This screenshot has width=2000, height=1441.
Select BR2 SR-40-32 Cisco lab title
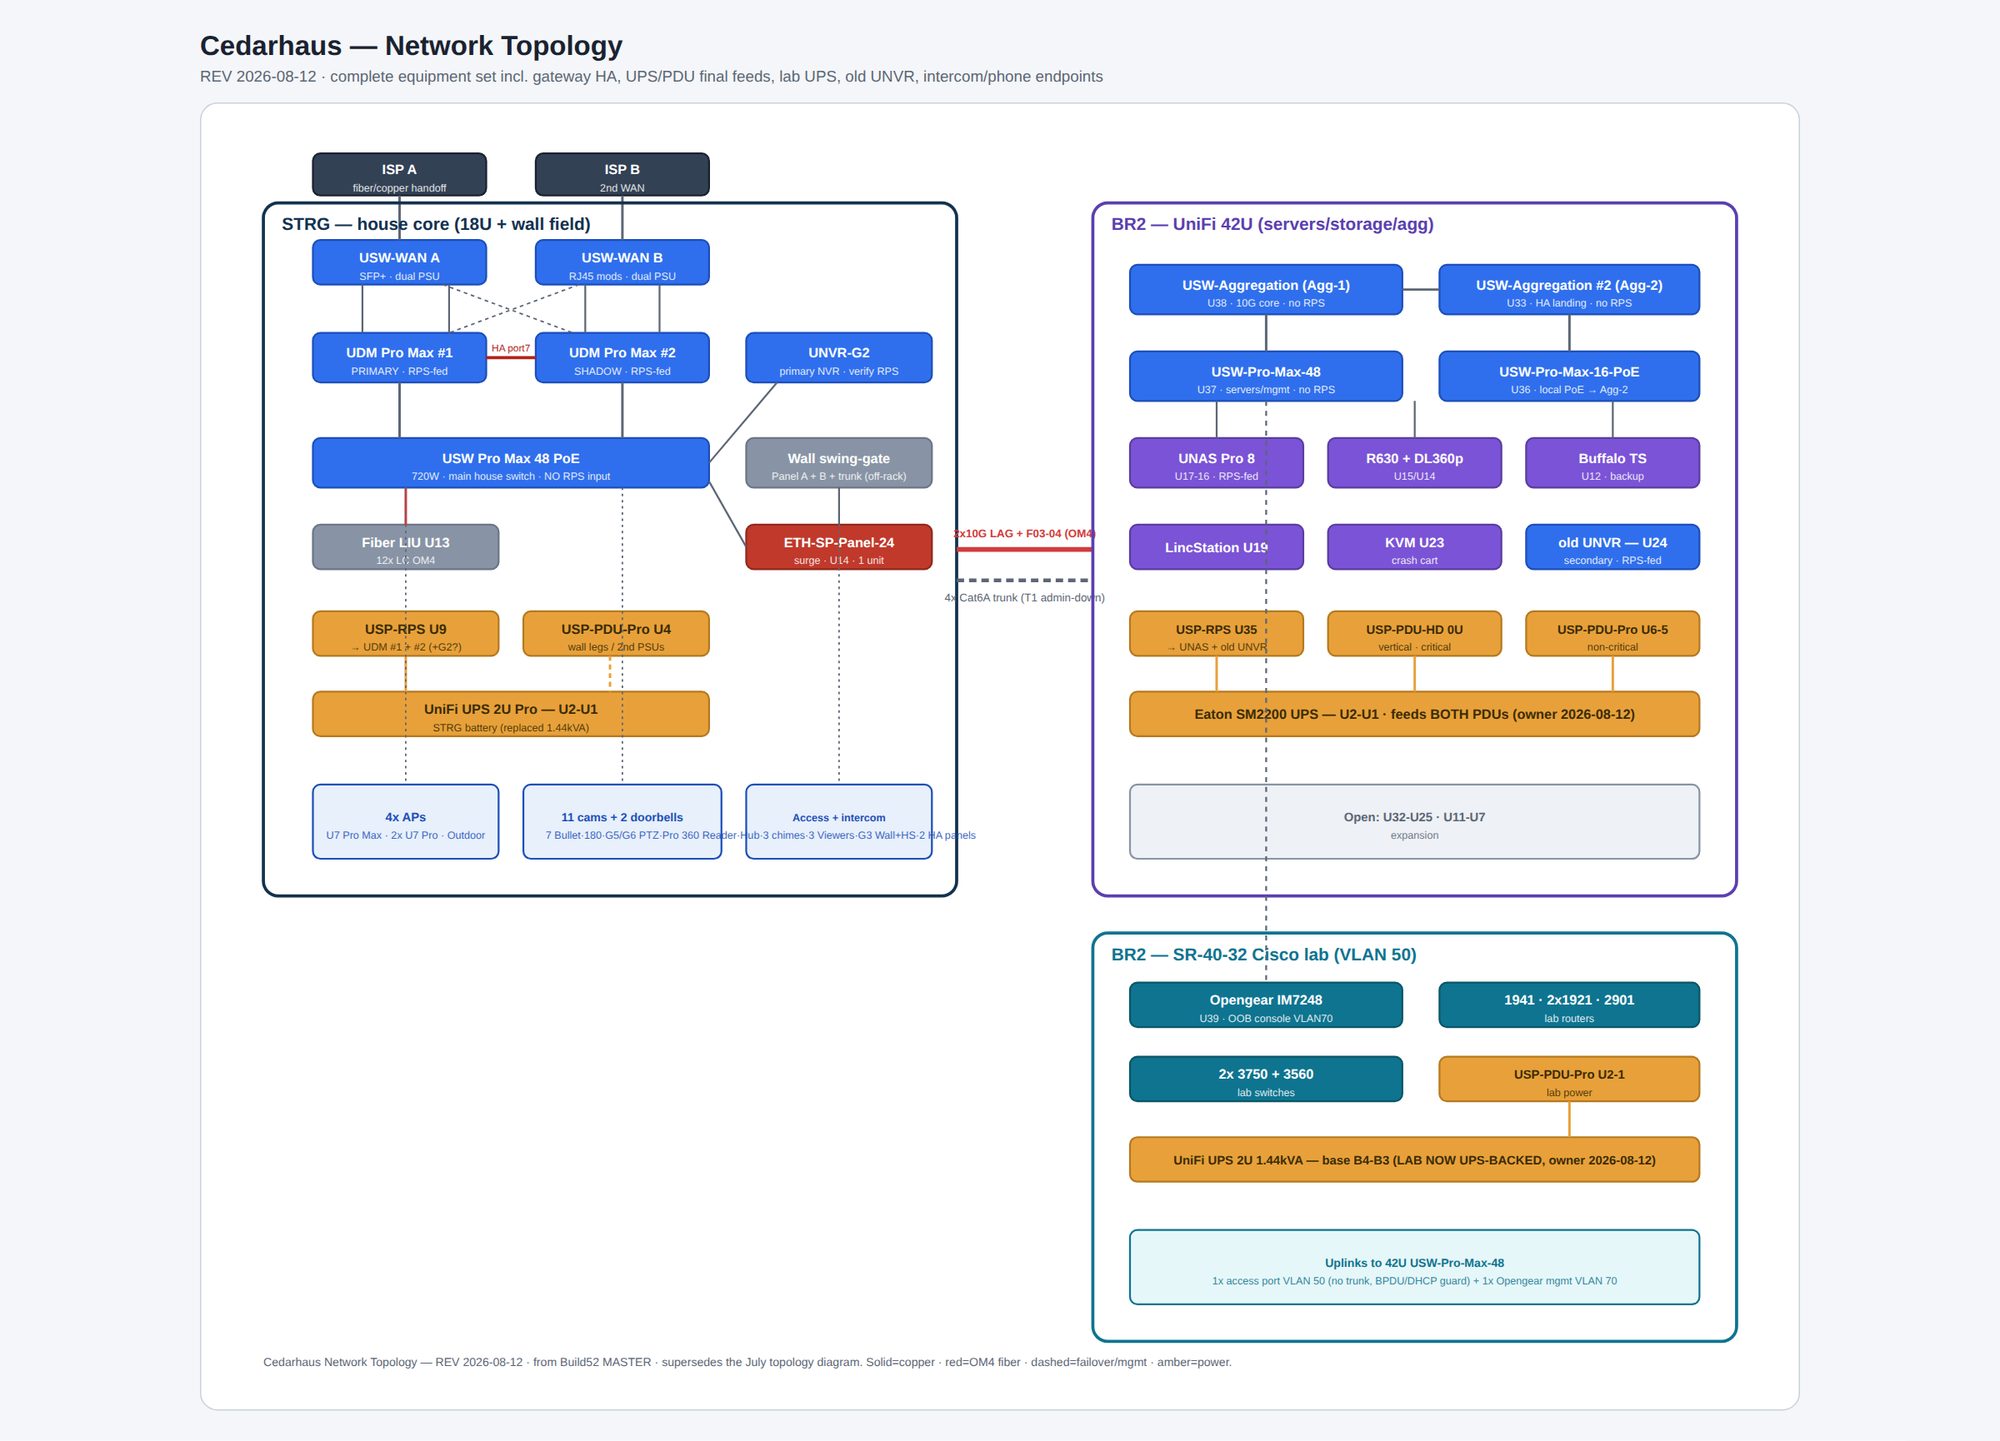click(x=1264, y=955)
